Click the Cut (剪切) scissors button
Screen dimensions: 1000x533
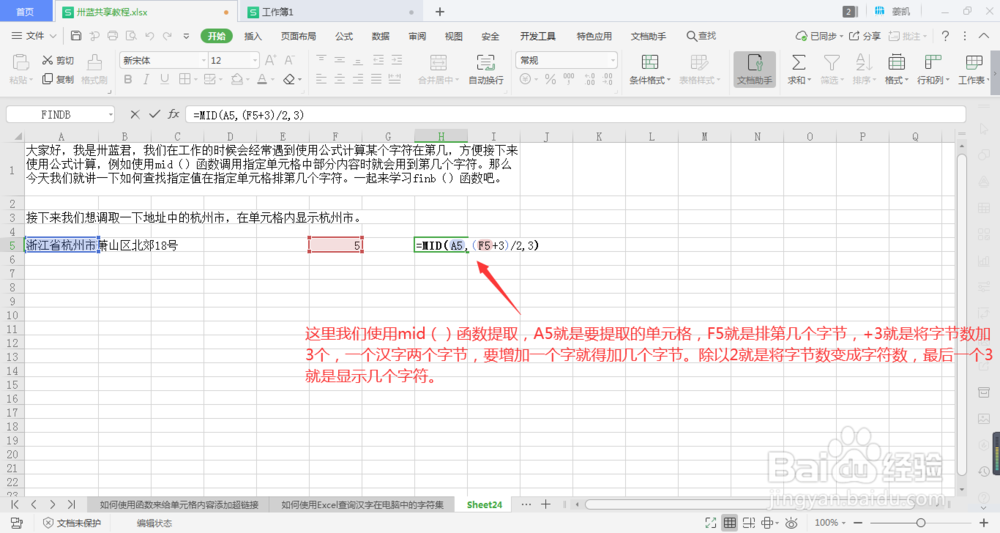click(57, 60)
